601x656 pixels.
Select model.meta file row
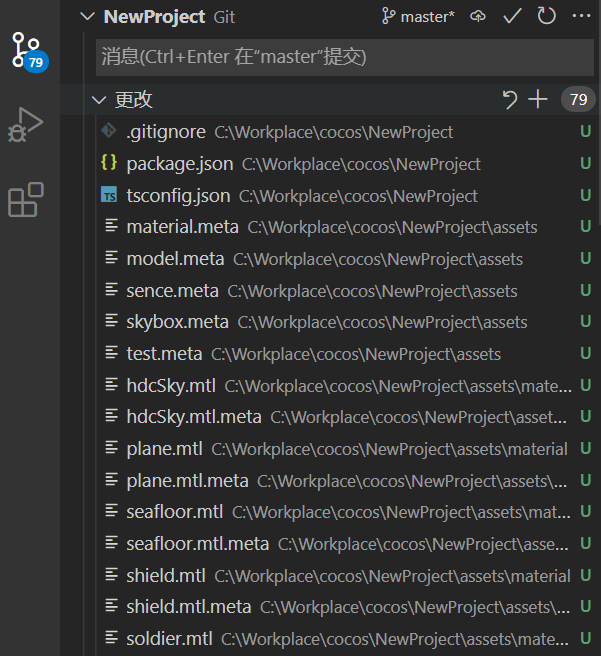[x=347, y=259]
